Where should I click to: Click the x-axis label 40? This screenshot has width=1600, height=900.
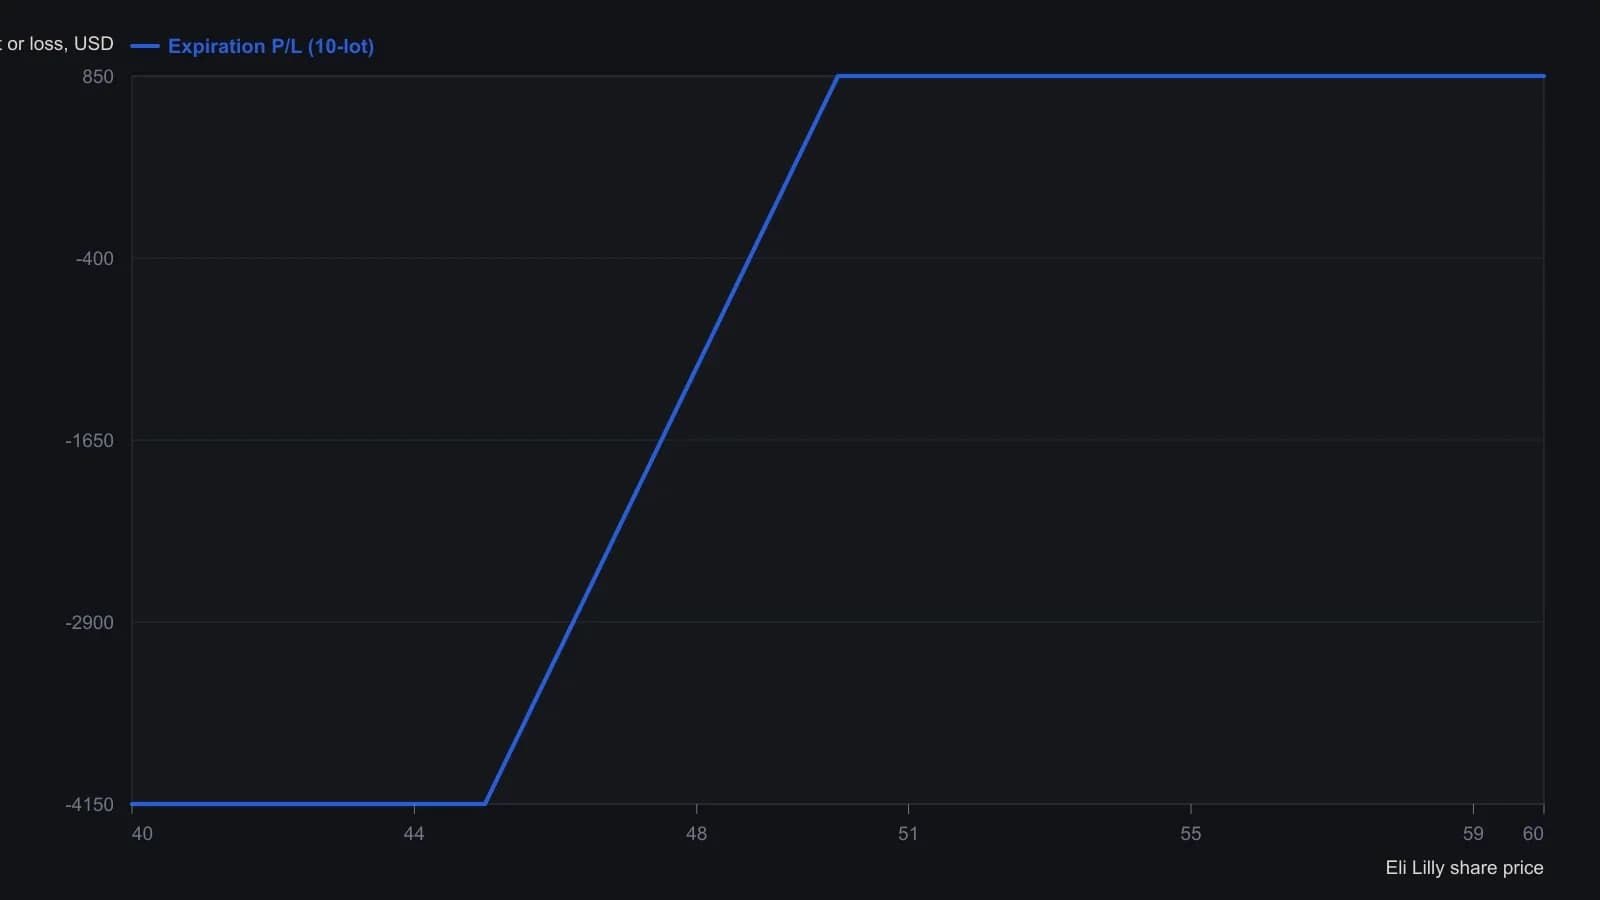point(142,834)
